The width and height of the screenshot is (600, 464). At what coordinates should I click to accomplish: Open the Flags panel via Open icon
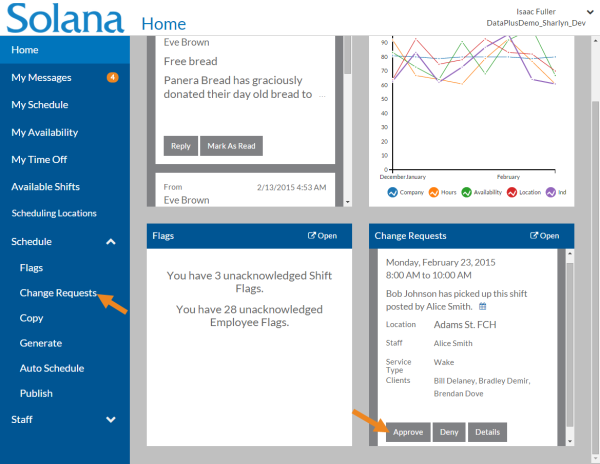pyautogui.click(x=322, y=236)
